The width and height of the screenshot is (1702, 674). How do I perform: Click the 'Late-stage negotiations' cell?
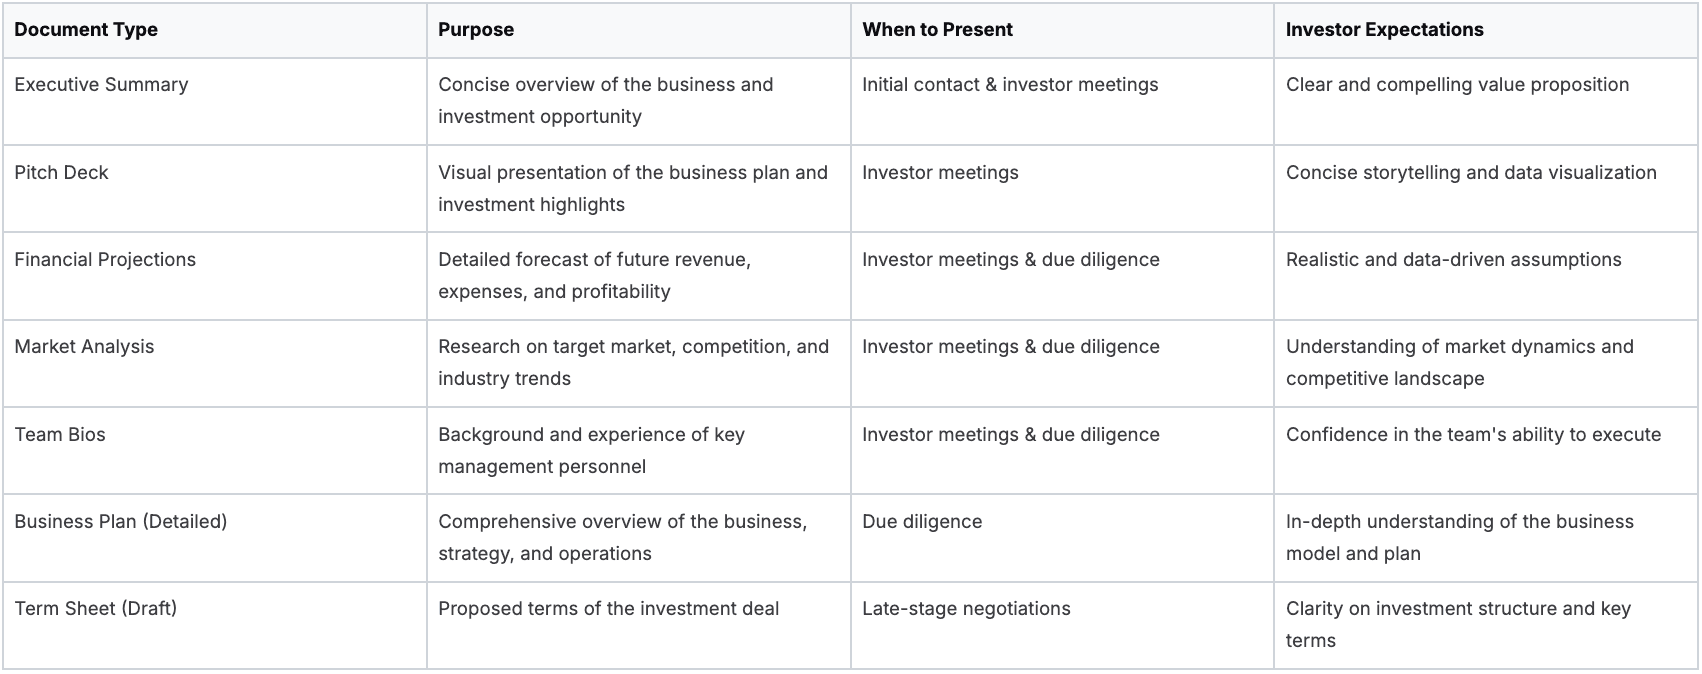point(966,609)
